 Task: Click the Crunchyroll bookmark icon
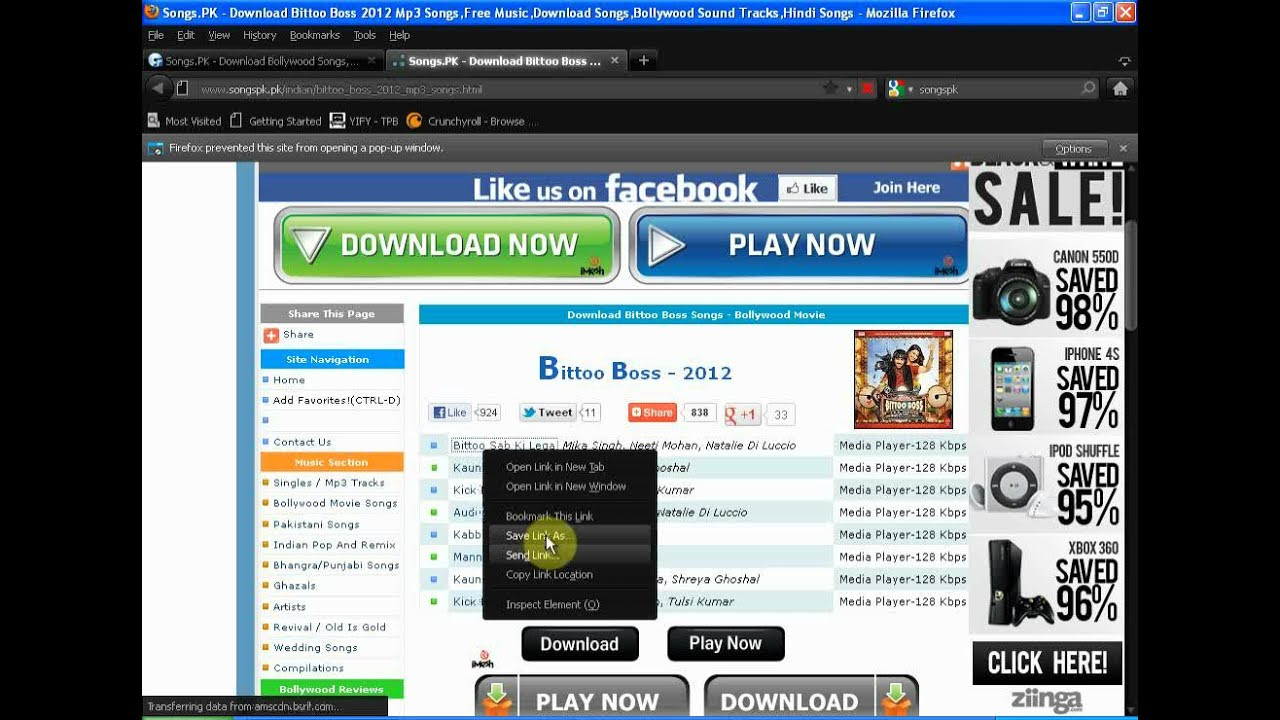point(414,121)
